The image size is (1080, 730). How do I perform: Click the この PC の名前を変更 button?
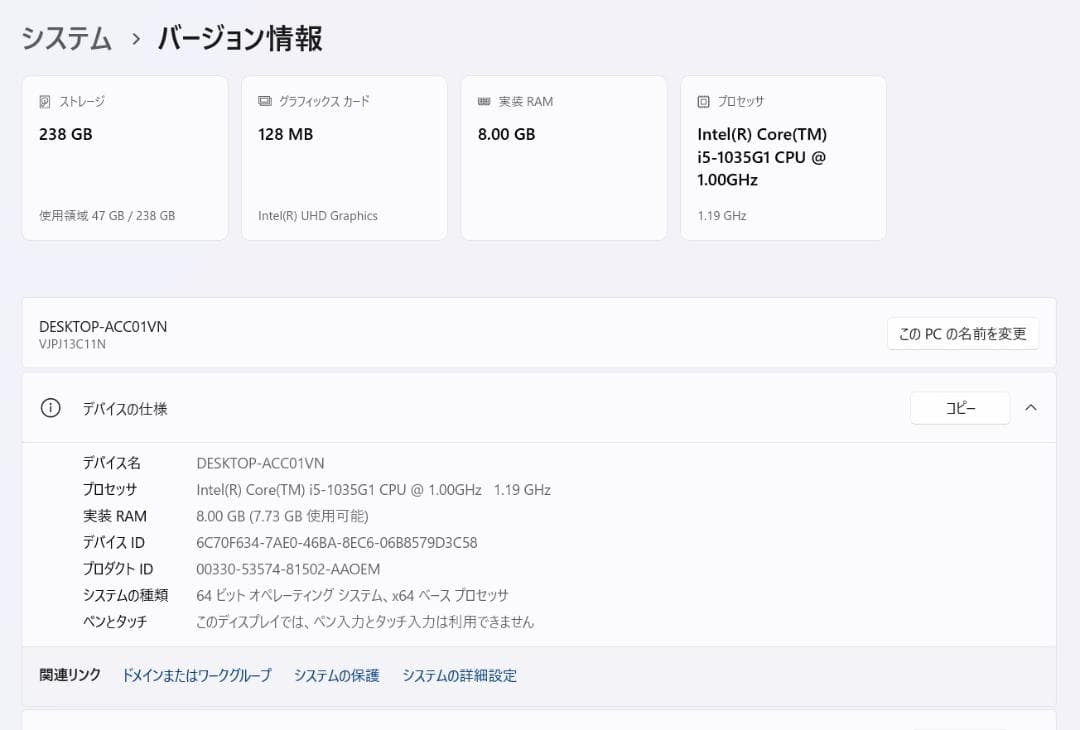click(x=962, y=333)
